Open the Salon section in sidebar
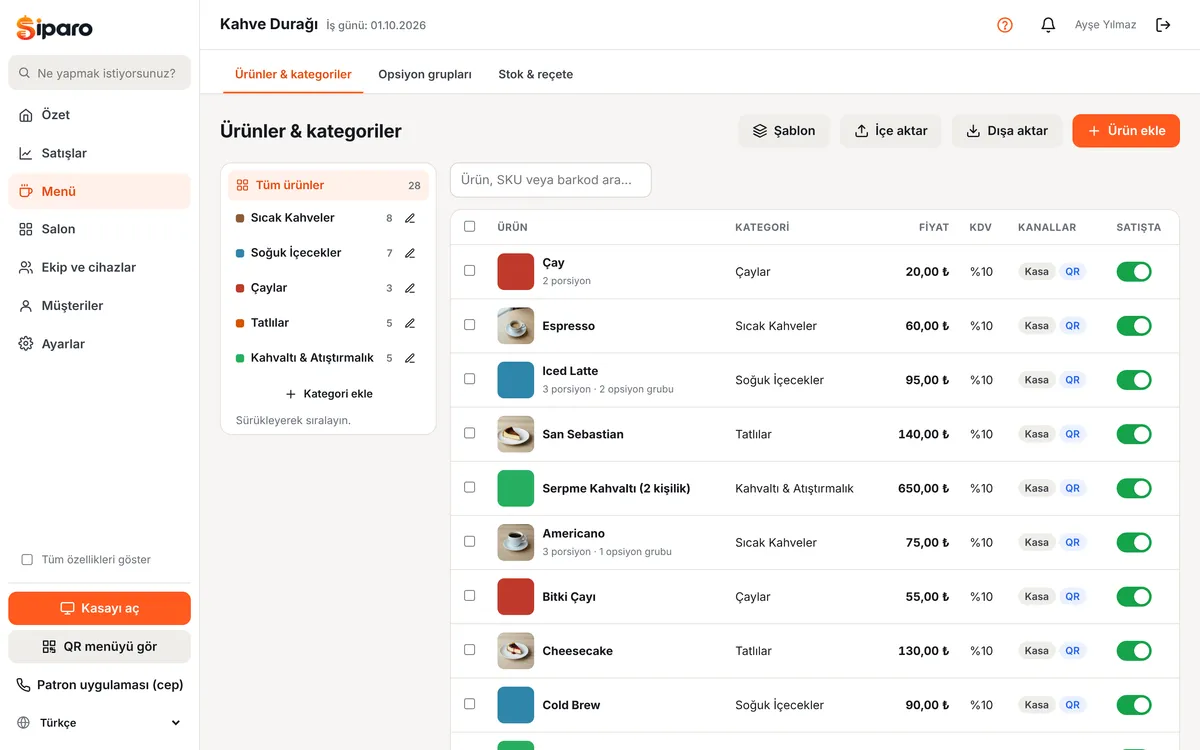 99,229
